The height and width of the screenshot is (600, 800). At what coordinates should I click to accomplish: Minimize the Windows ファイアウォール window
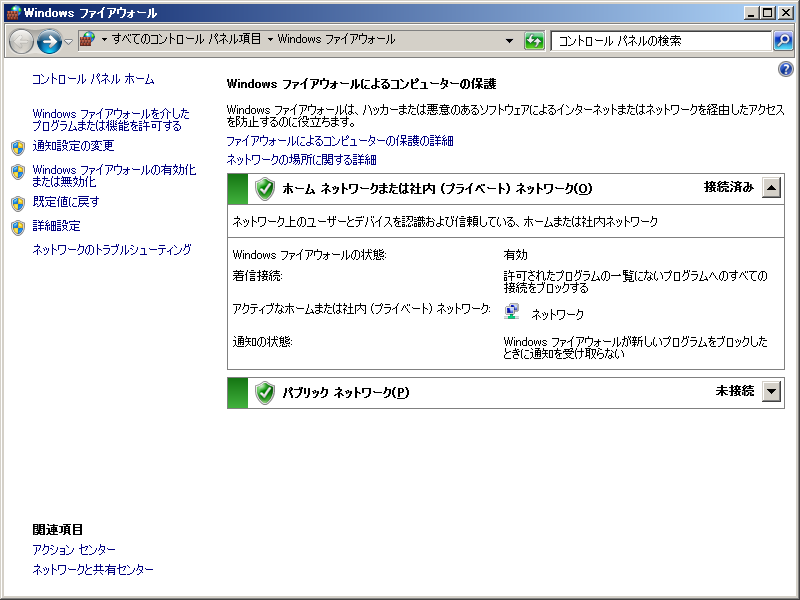click(x=751, y=13)
